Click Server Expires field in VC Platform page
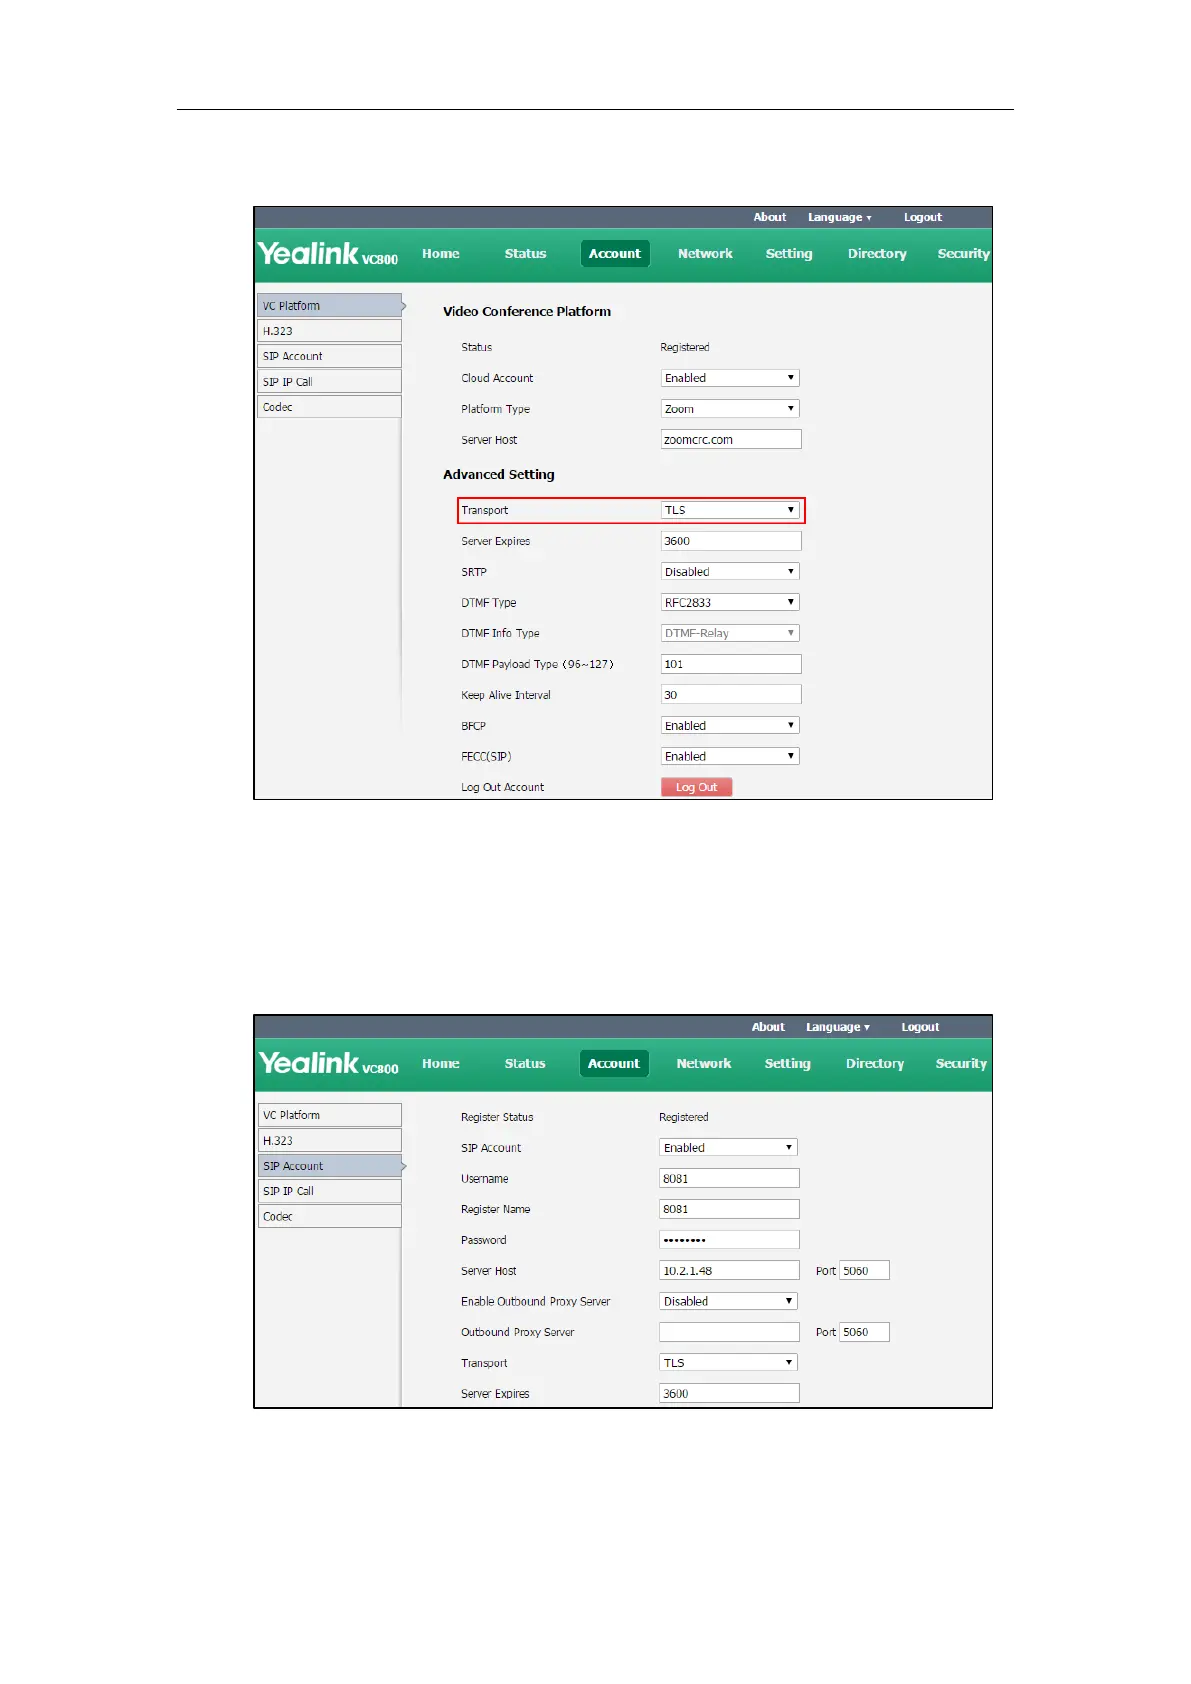This screenshot has width=1191, height=1684. [x=731, y=541]
